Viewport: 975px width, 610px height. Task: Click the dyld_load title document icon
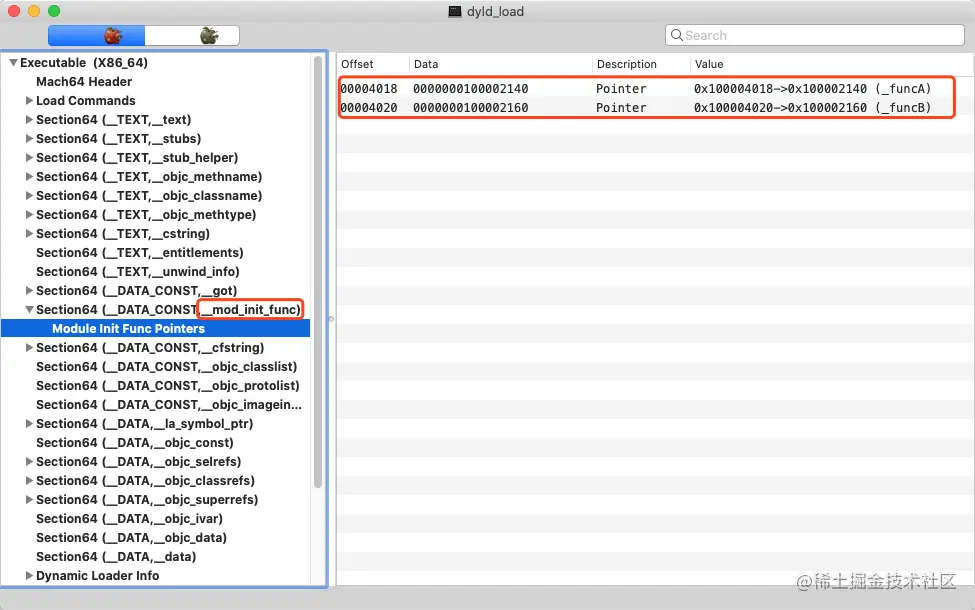click(455, 11)
